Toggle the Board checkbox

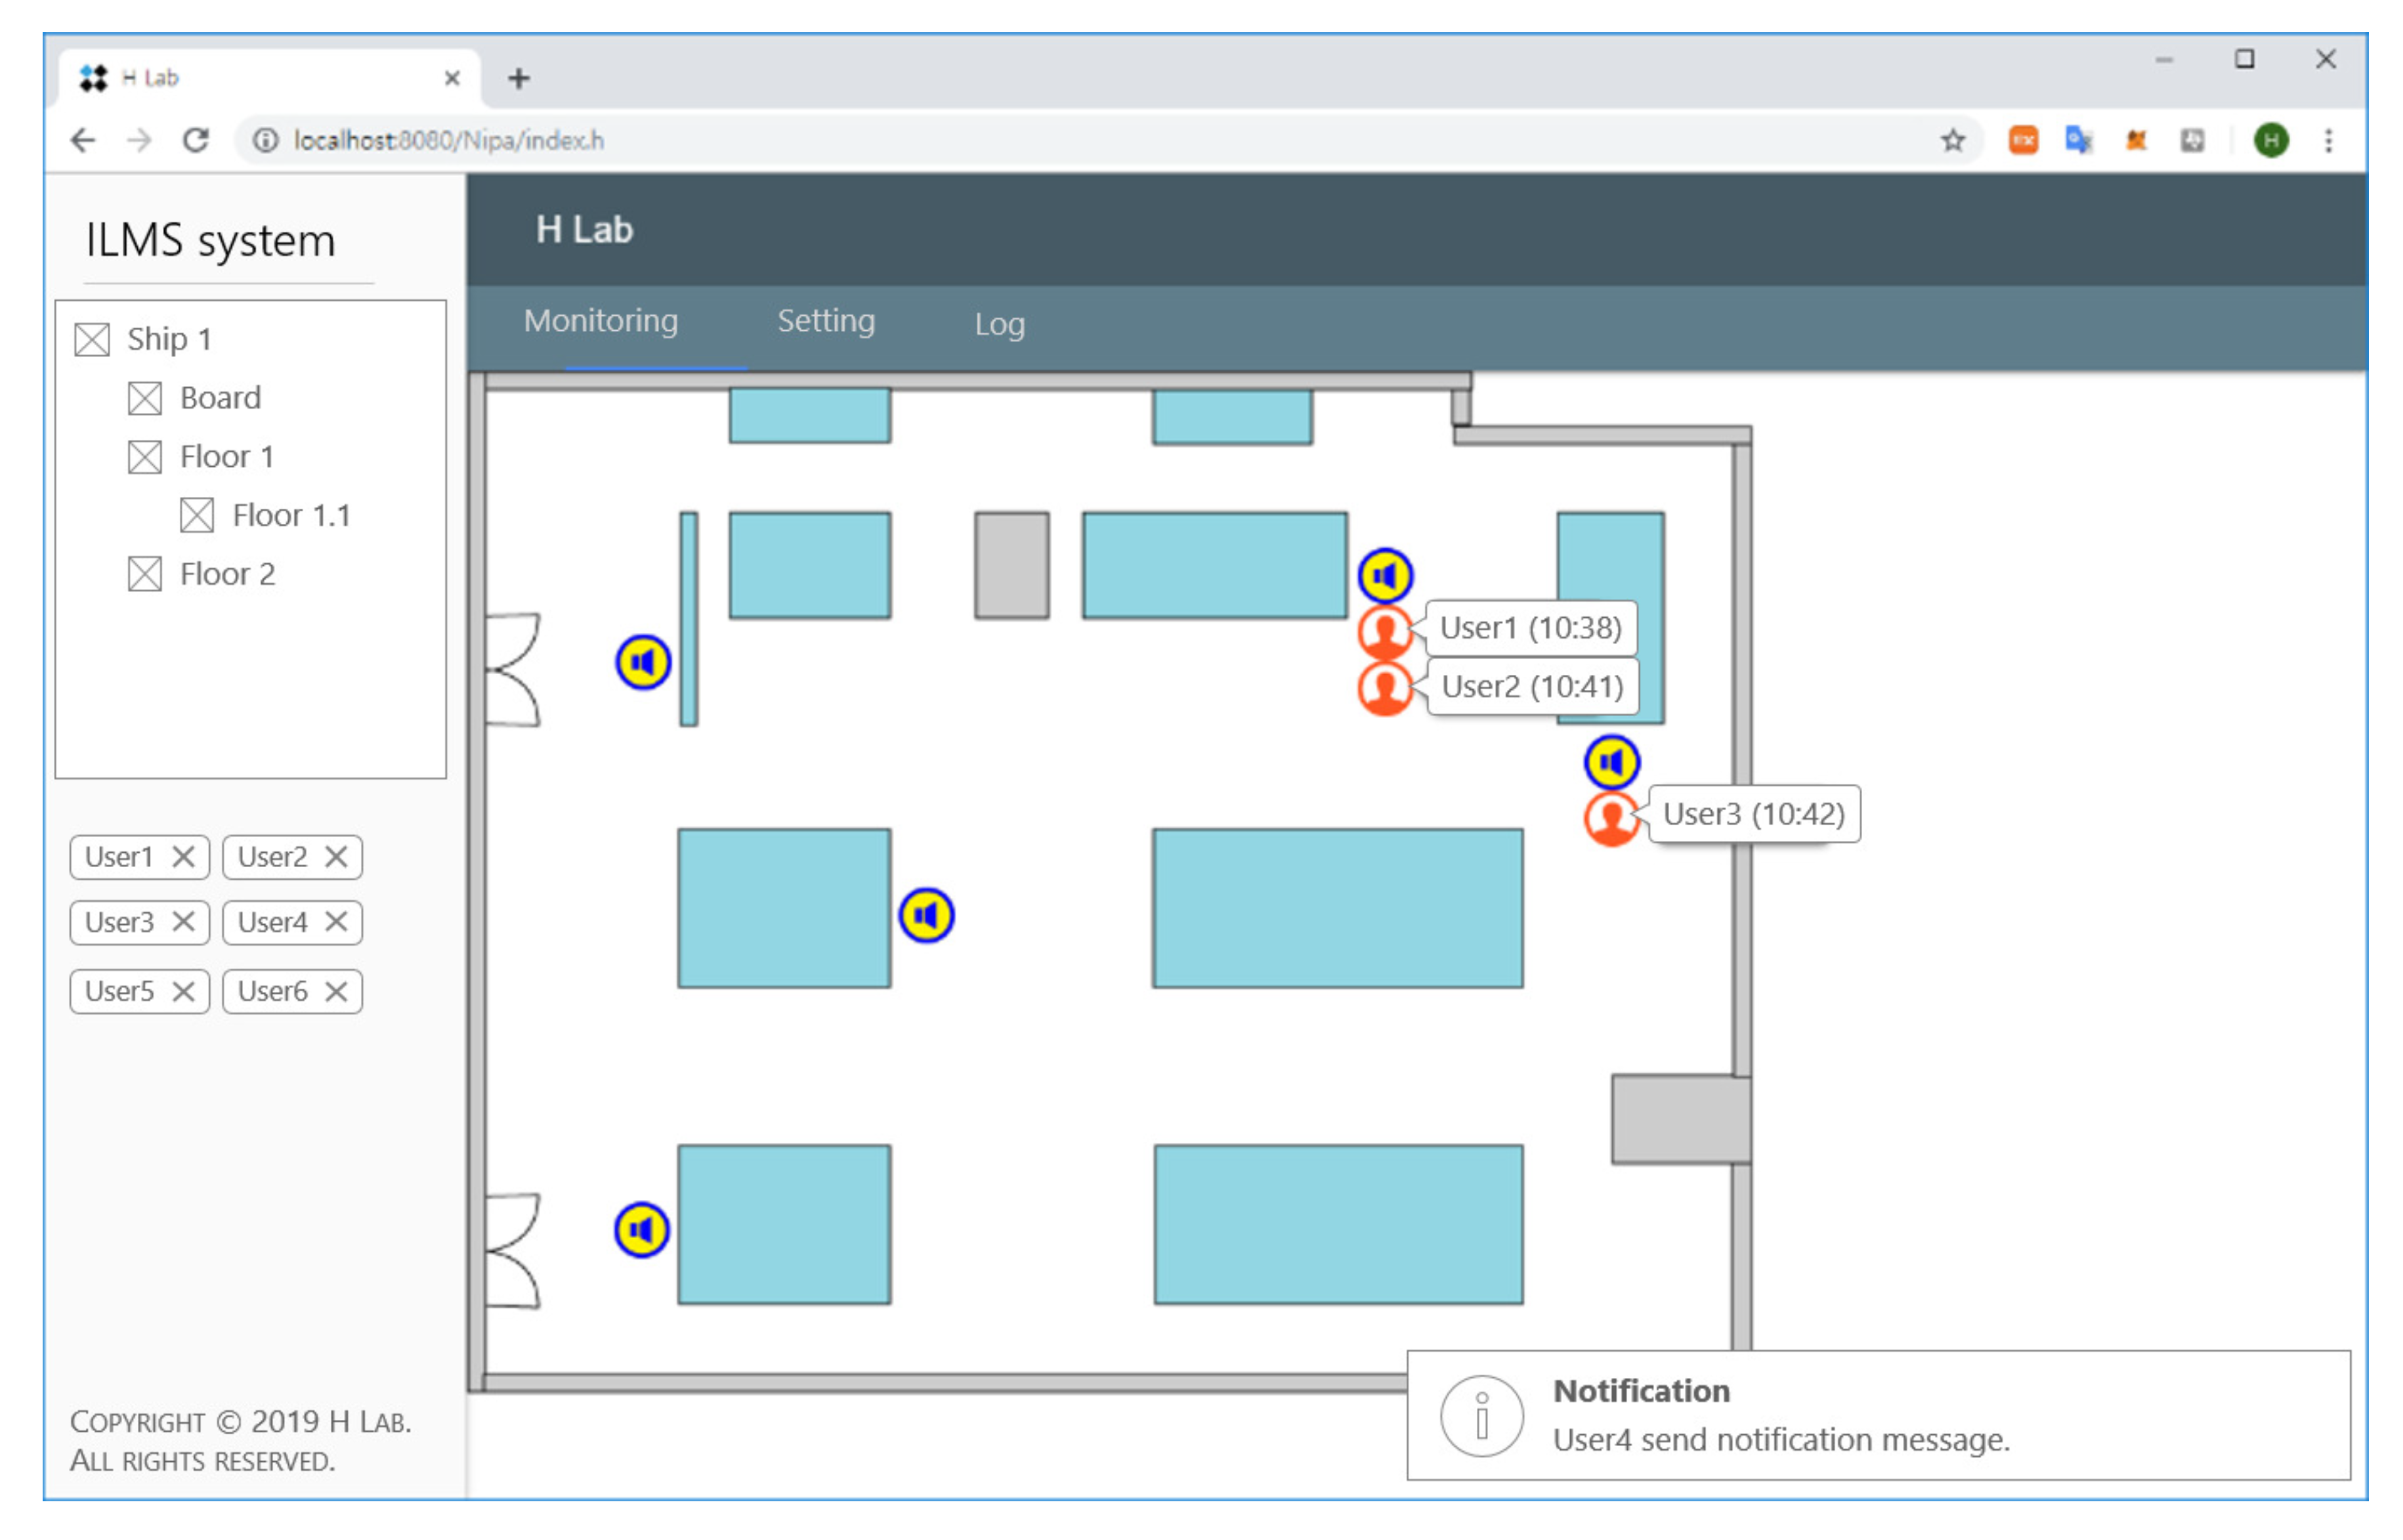click(x=145, y=399)
